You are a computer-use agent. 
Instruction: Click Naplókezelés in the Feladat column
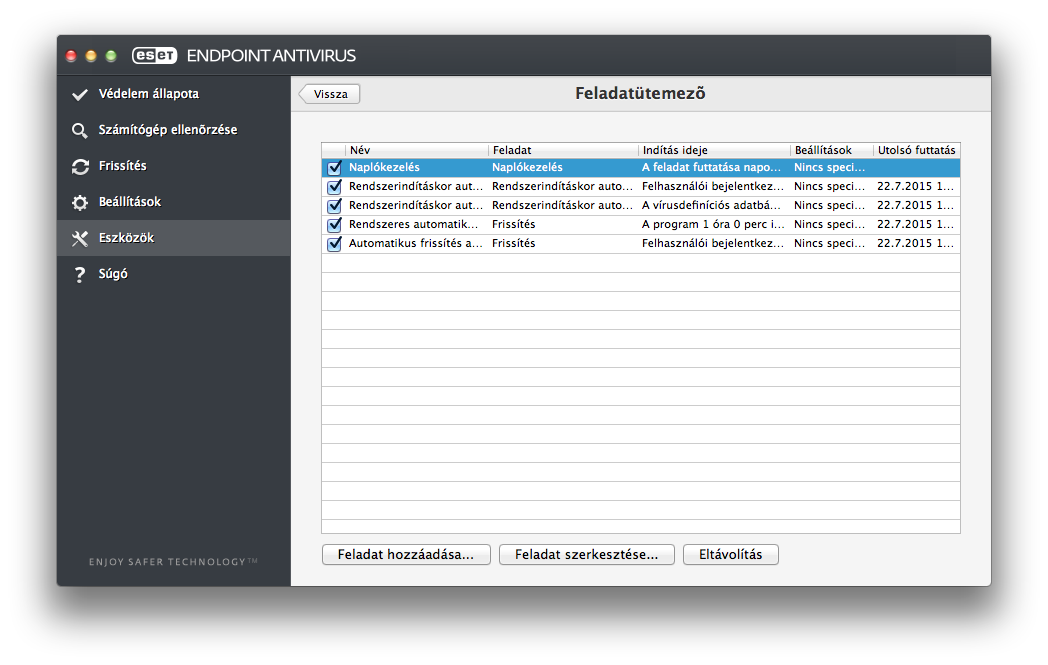527,167
